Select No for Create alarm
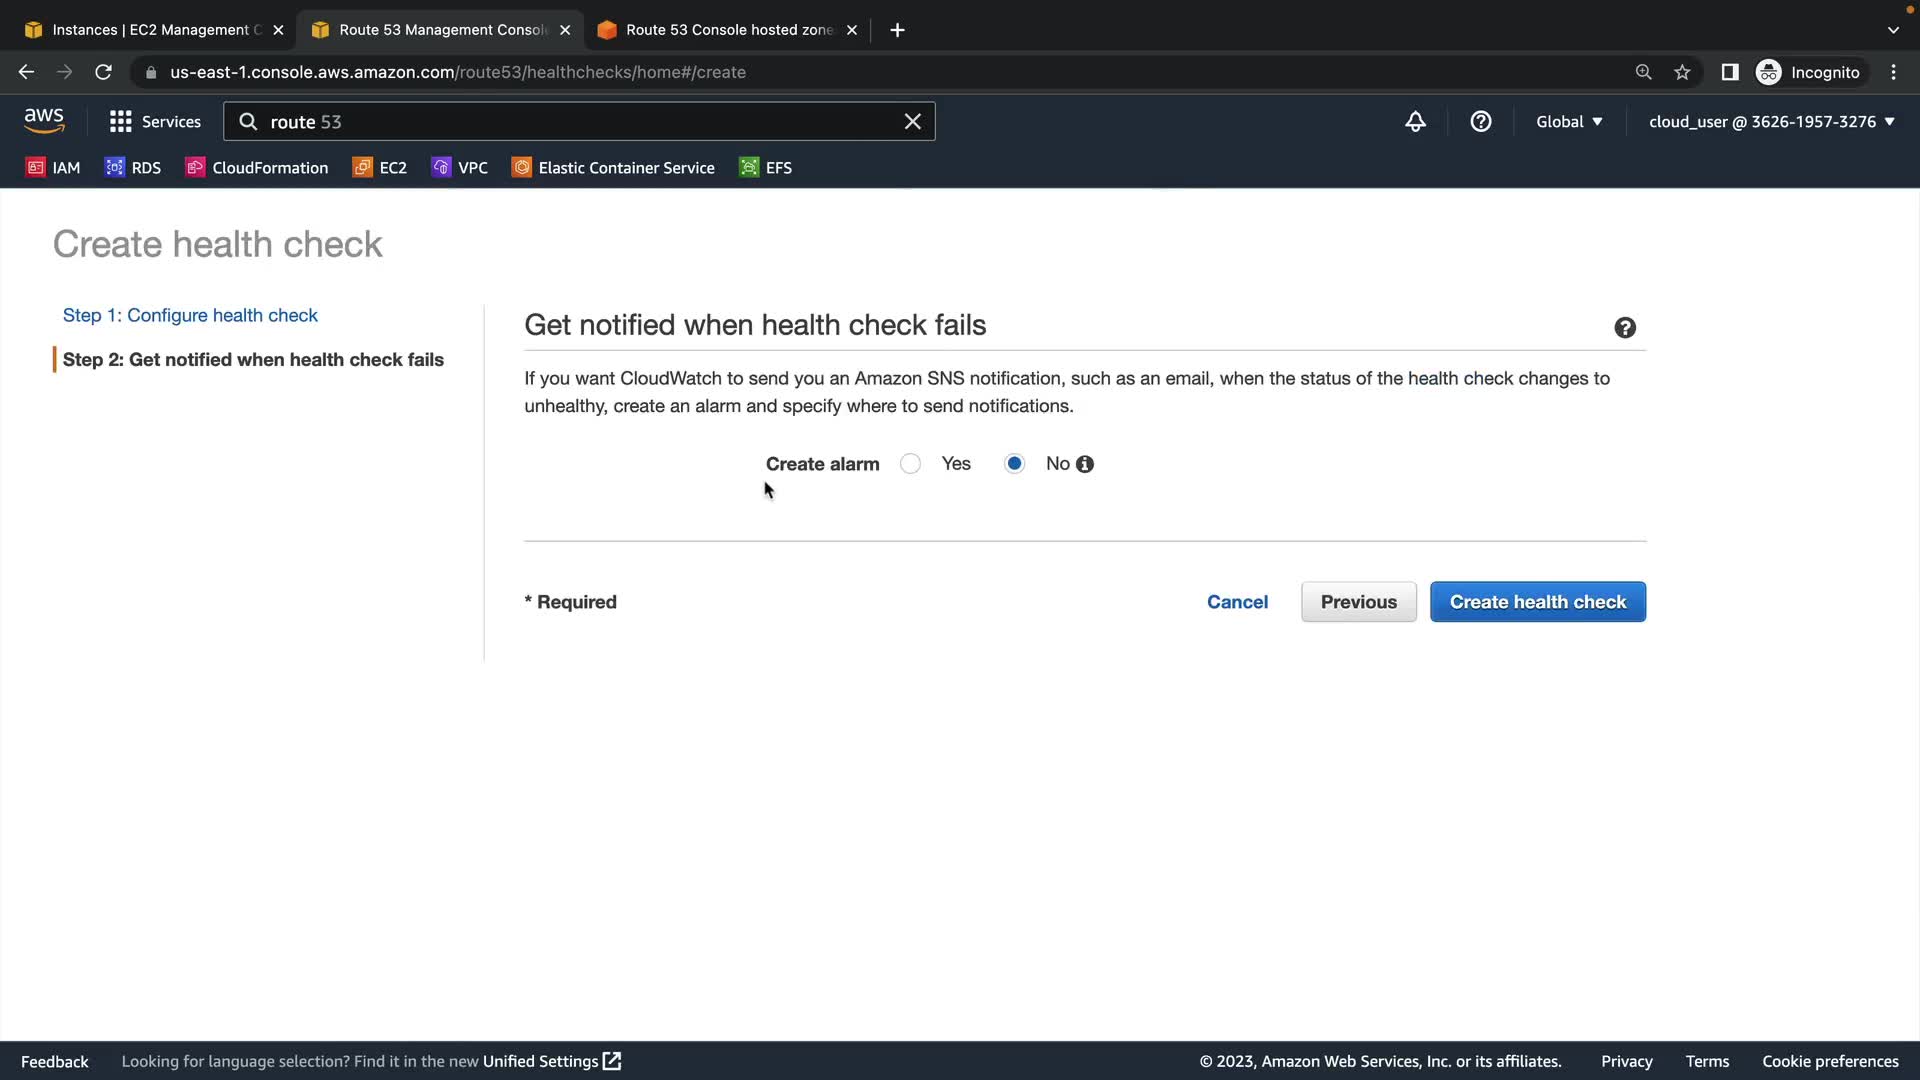Viewport: 1920px width, 1080px height. pos(1014,464)
